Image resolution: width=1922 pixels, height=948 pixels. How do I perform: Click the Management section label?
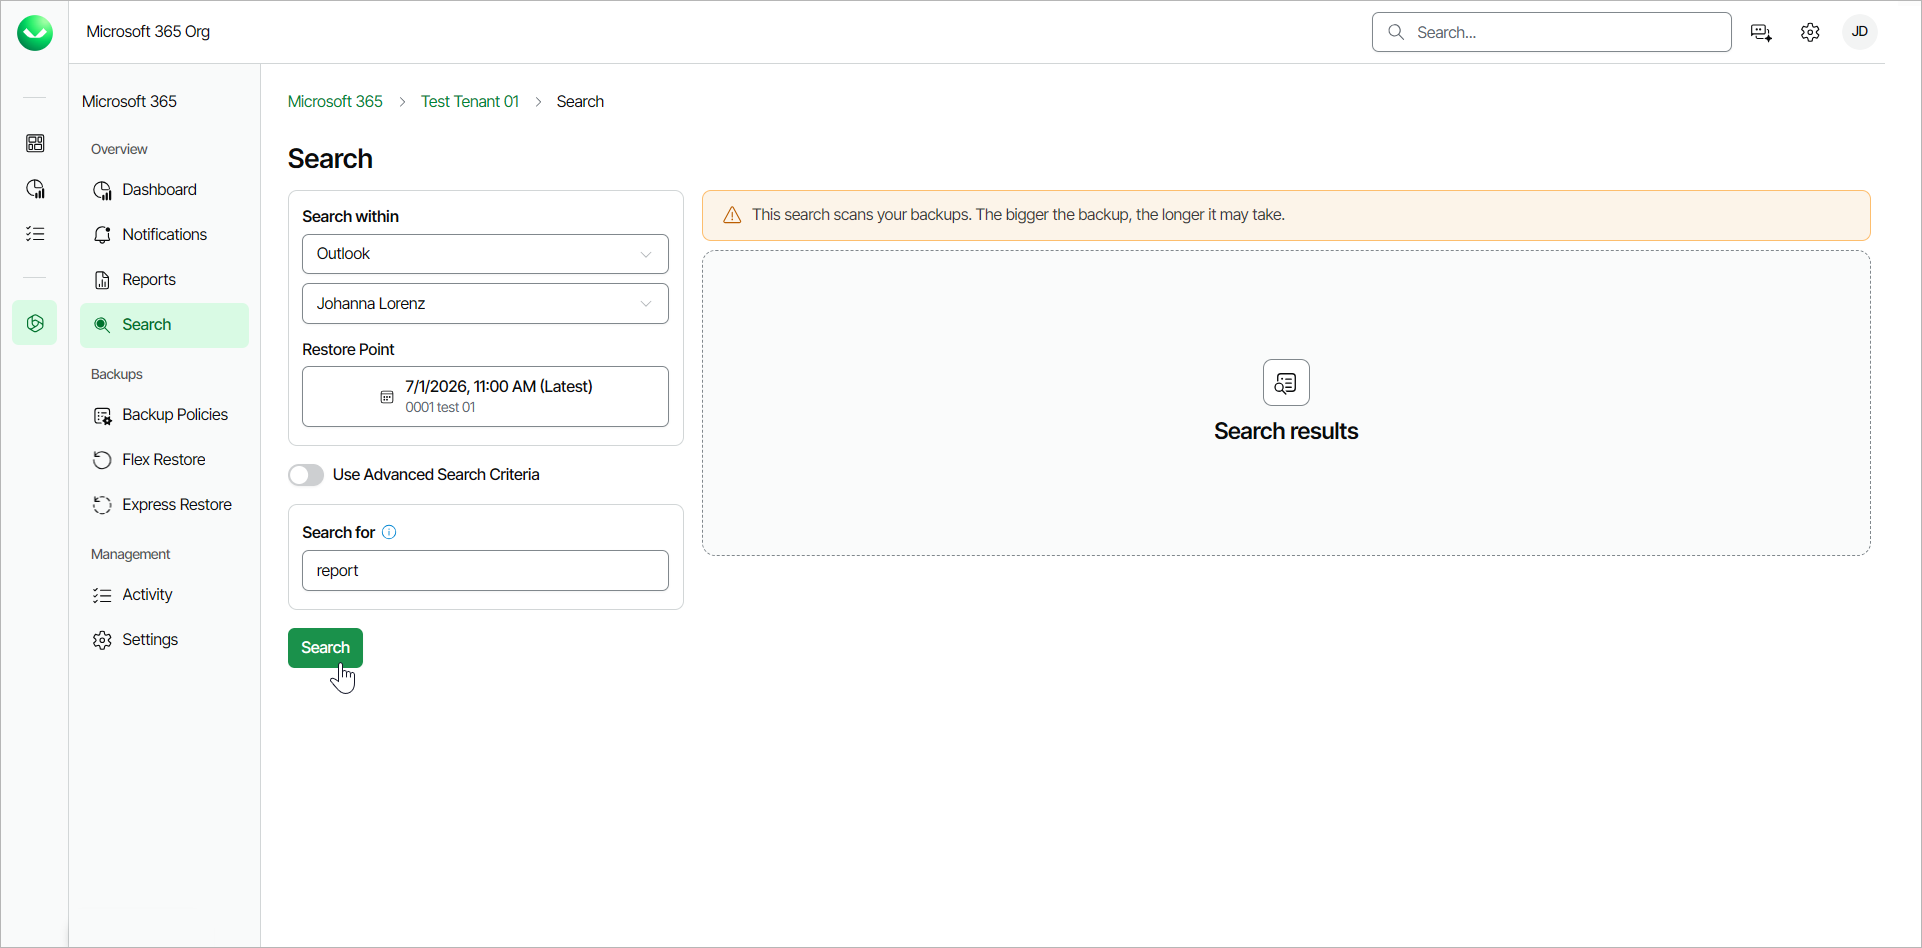click(x=130, y=555)
